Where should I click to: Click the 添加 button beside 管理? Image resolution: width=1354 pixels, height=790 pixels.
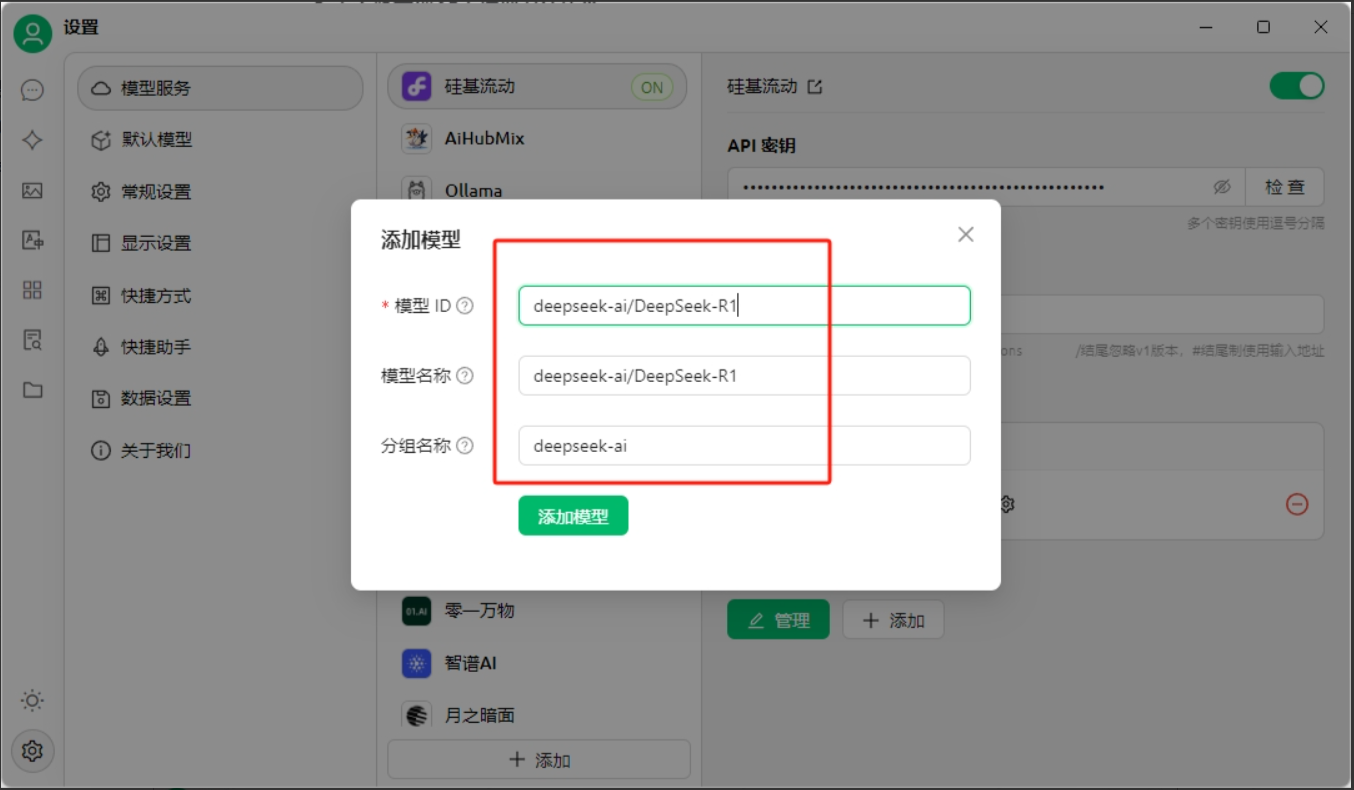coord(893,620)
